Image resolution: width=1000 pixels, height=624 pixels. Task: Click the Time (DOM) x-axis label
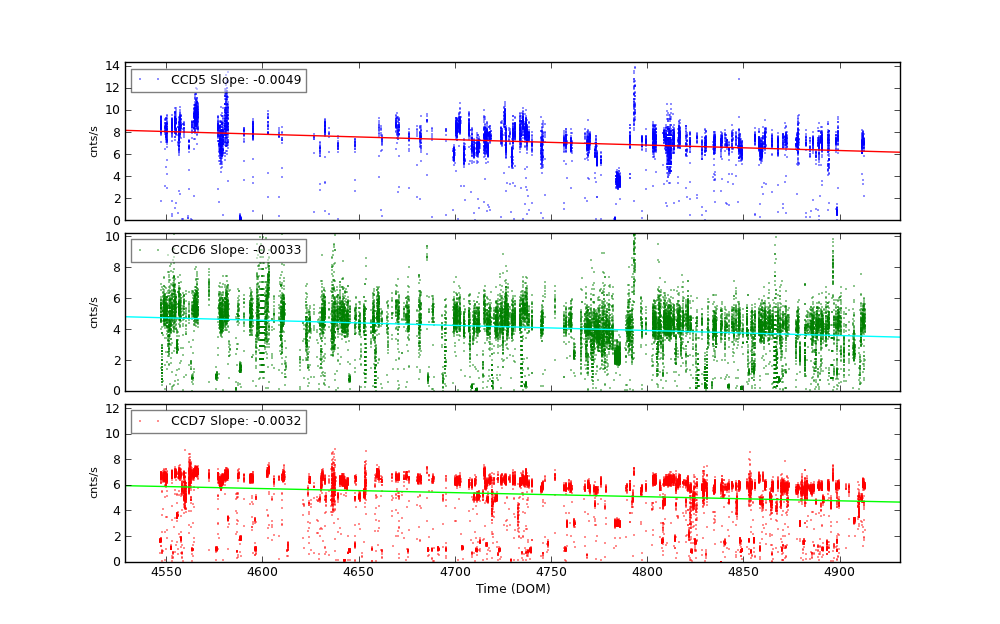pyautogui.click(x=512, y=589)
